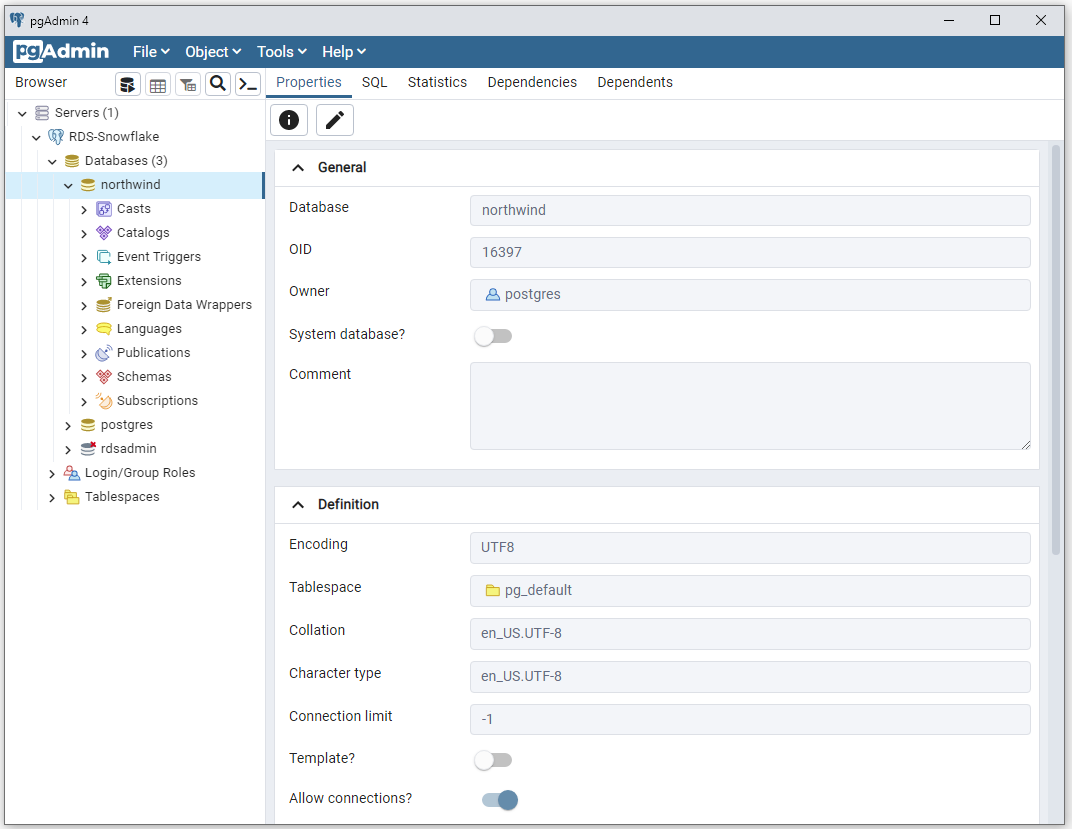This screenshot has width=1072, height=829.
Task: Click the Owner field showing postgres
Action: 750,295
